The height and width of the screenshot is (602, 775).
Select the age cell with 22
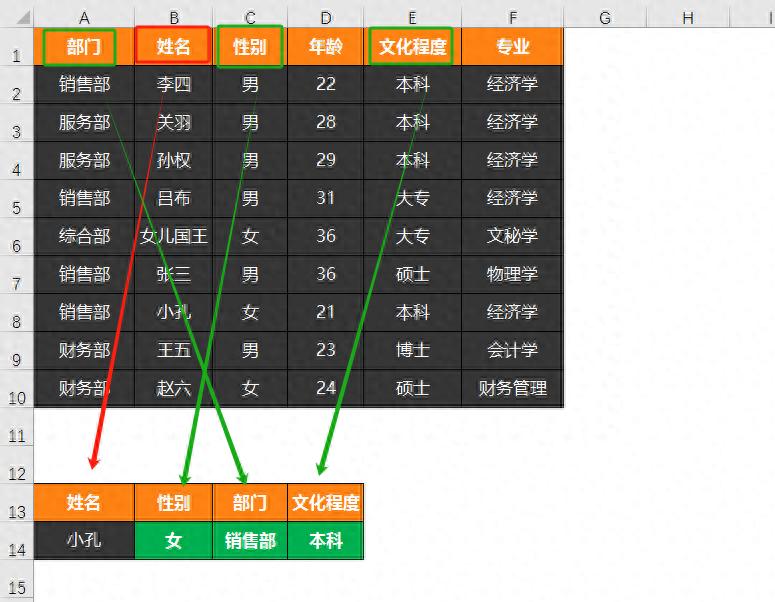pos(325,85)
